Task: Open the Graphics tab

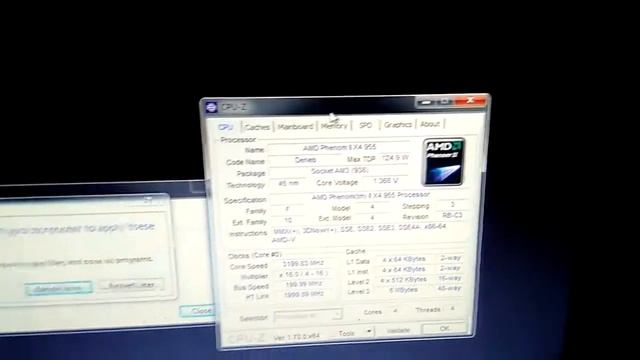Action: pyautogui.click(x=398, y=124)
